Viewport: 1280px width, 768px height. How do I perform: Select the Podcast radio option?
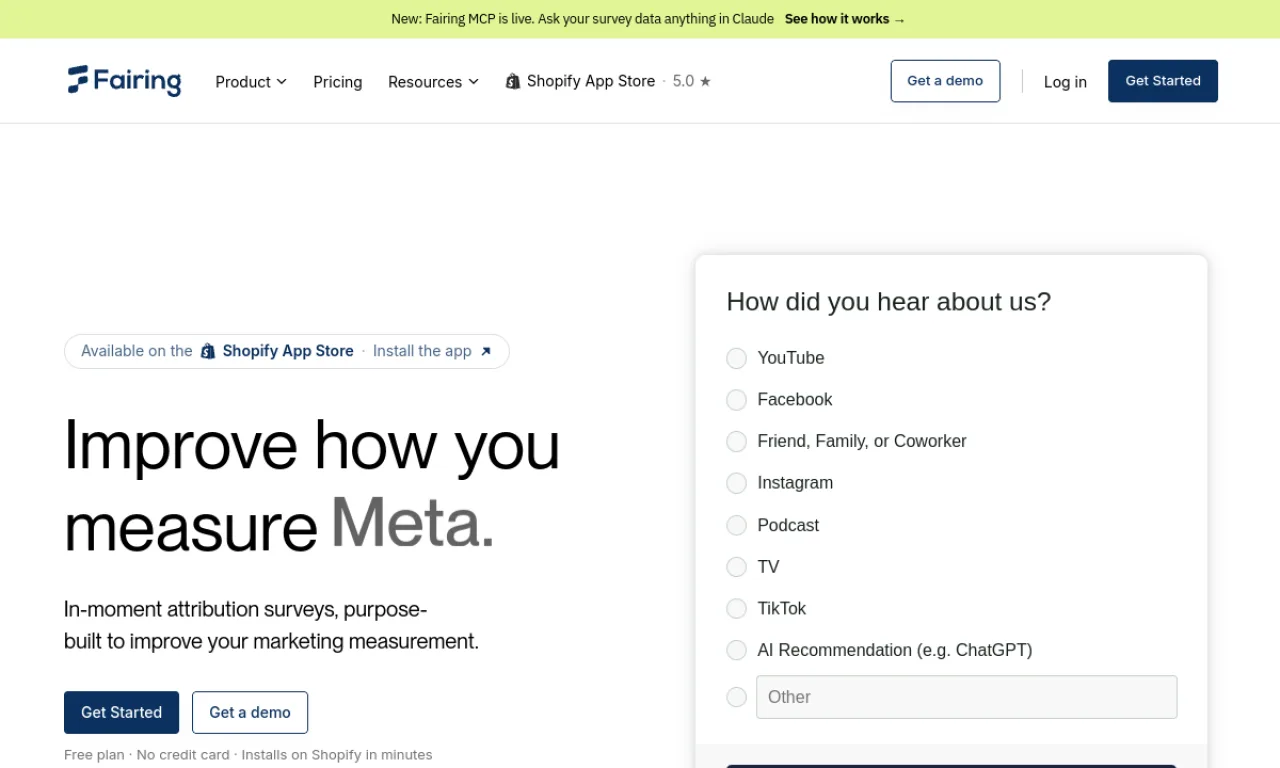pyautogui.click(x=736, y=525)
